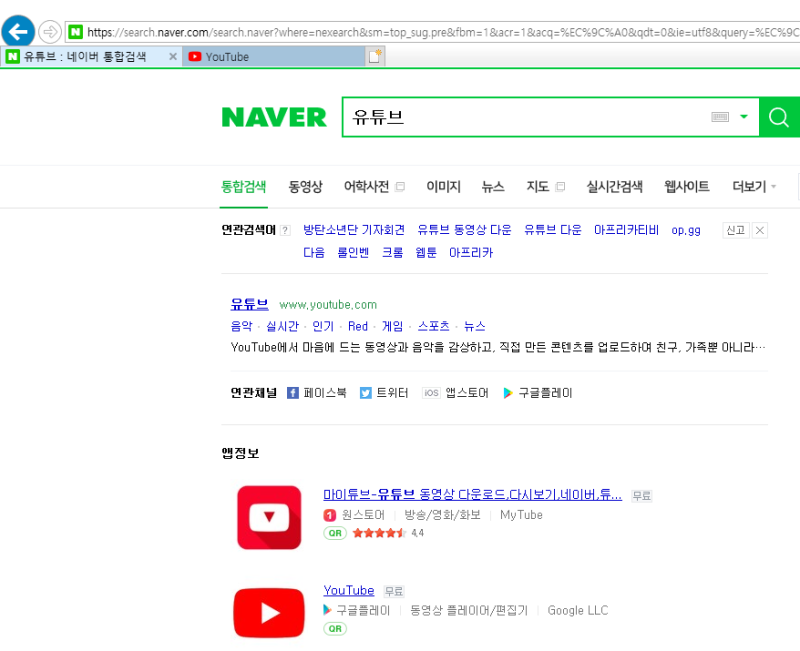The width and height of the screenshot is (800, 651).
Task: Open related search 다음
Action: click(314, 253)
